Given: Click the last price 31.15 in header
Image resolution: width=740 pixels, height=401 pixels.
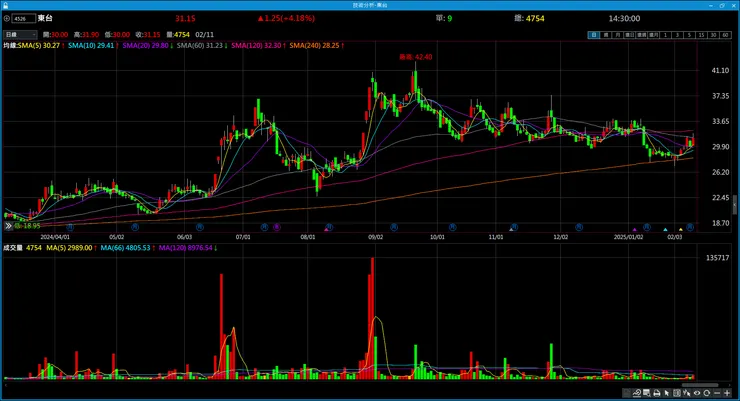Looking at the screenshot, I should (185, 18).
